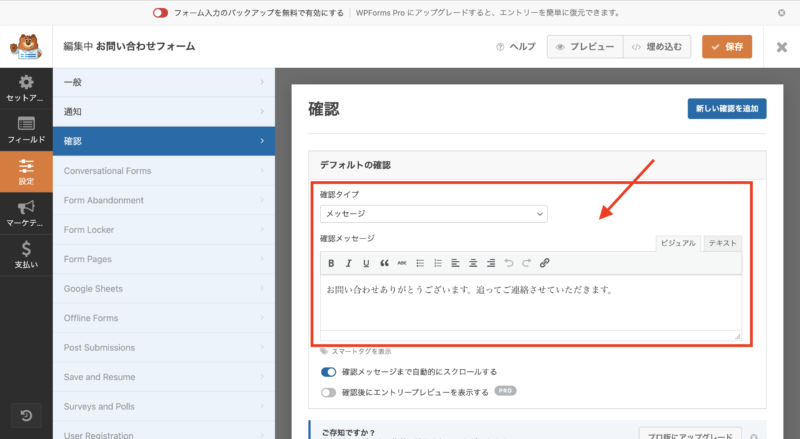This screenshot has height=439, width=800.
Task: Open the Marketing megaphone panel
Action: pyautogui.click(x=26, y=213)
